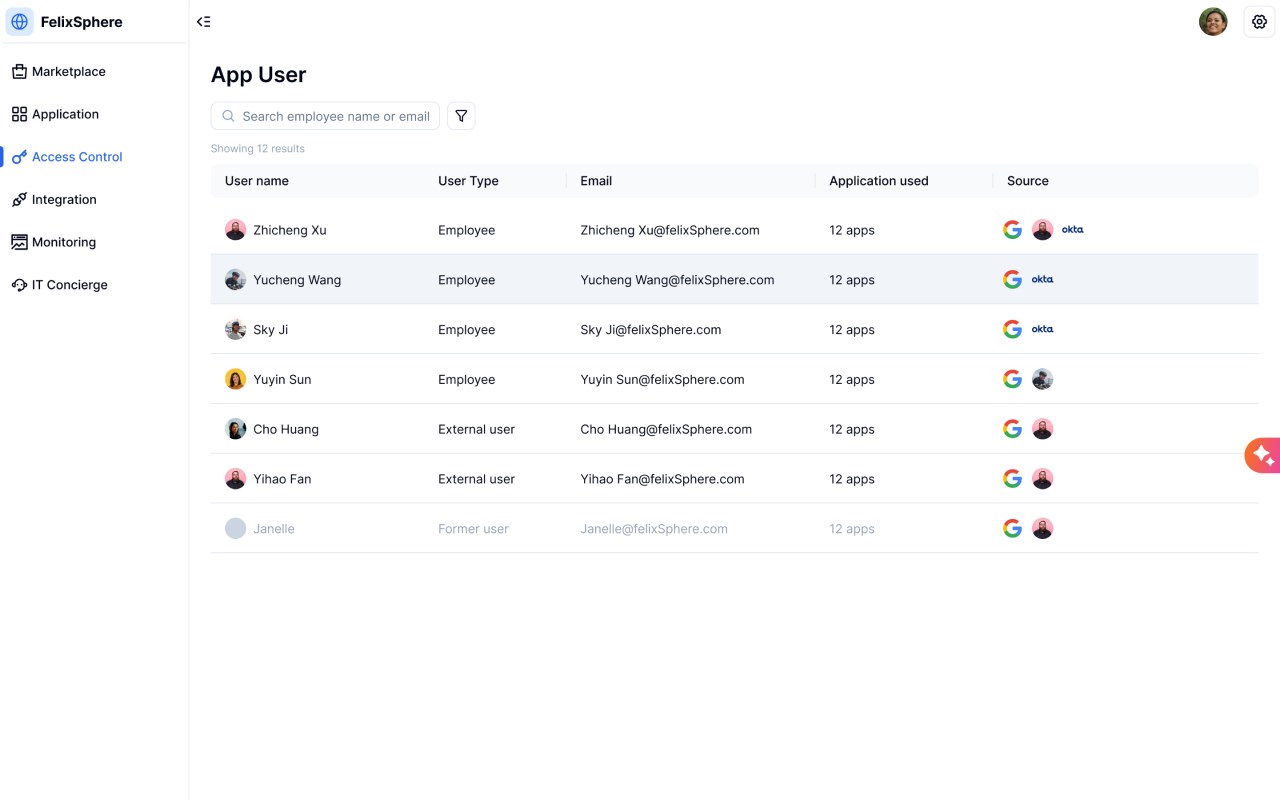Open the profile avatar in the top bar
This screenshot has height=800, width=1280.
click(x=1213, y=22)
